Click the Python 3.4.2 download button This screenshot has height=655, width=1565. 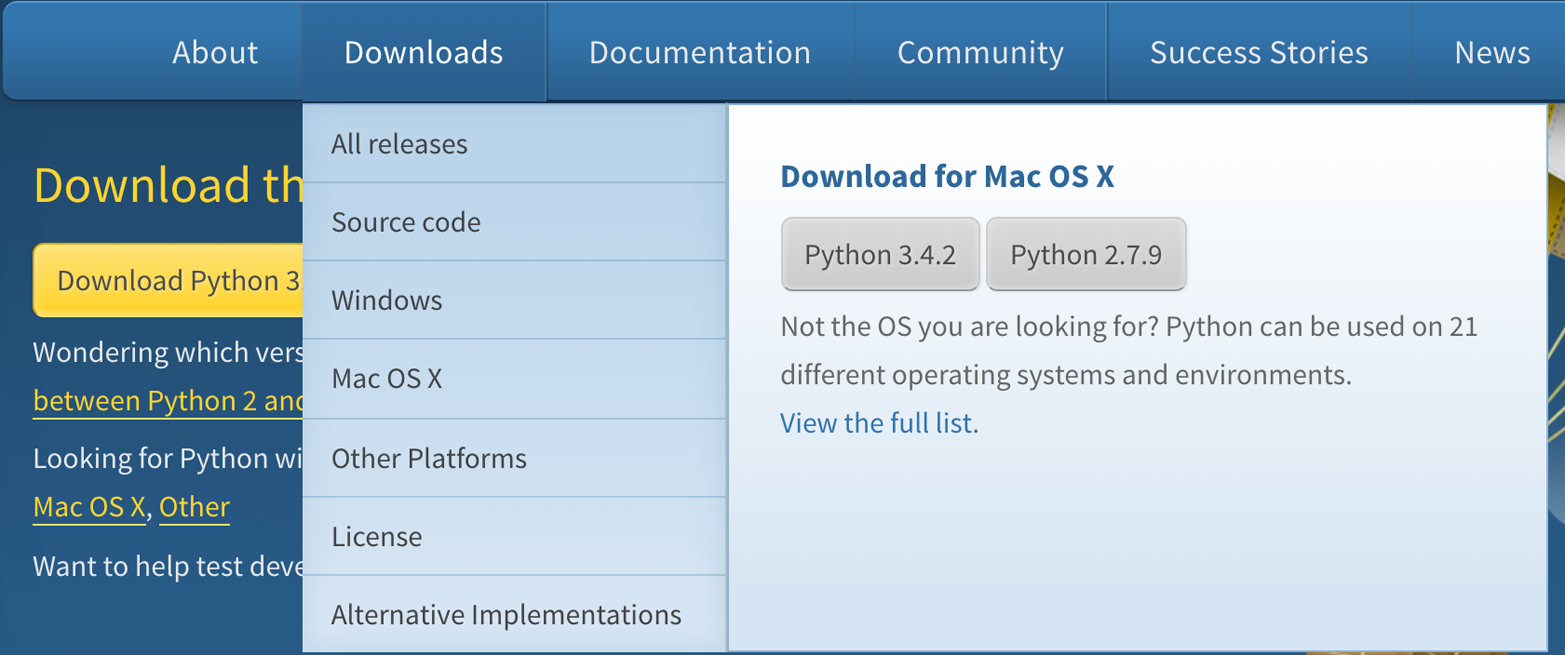coord(880,254)
